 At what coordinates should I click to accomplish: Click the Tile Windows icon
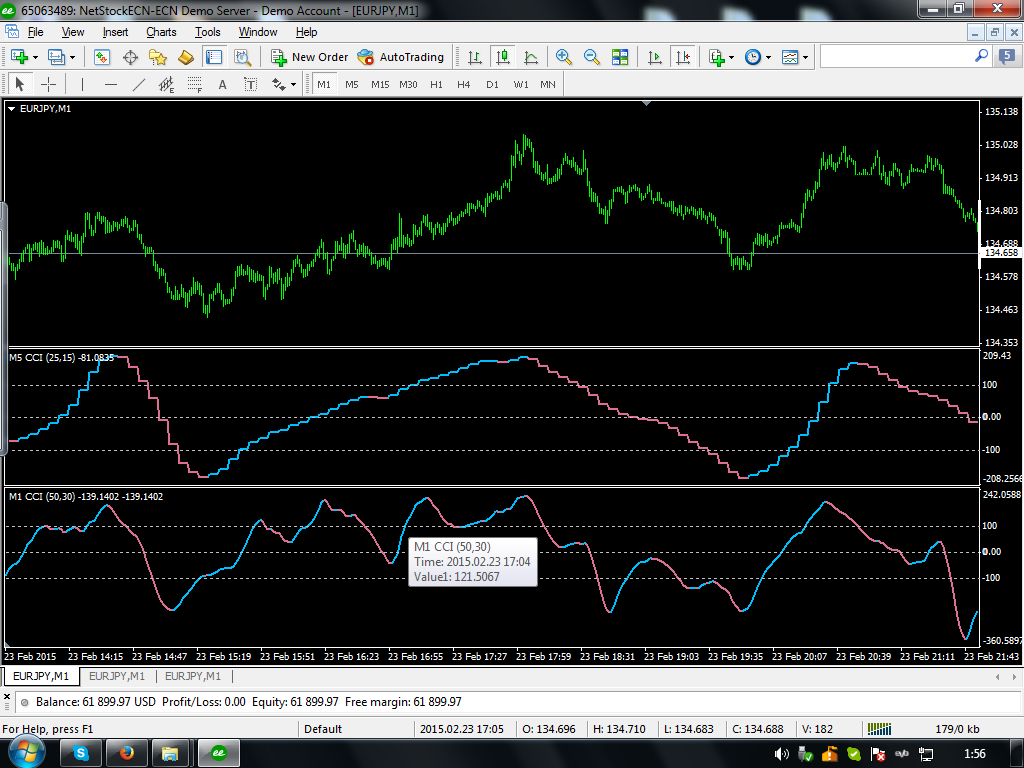coord(620,57)
